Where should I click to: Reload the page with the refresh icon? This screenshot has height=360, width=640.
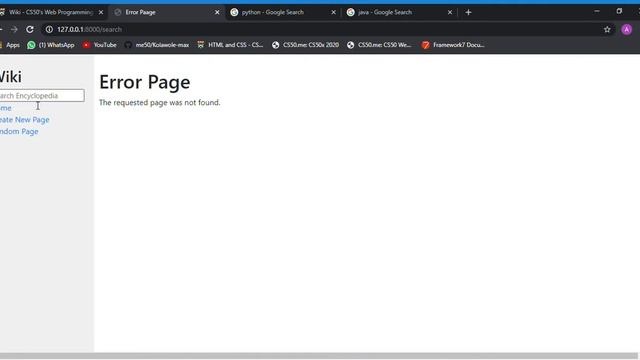pos(30,29)
